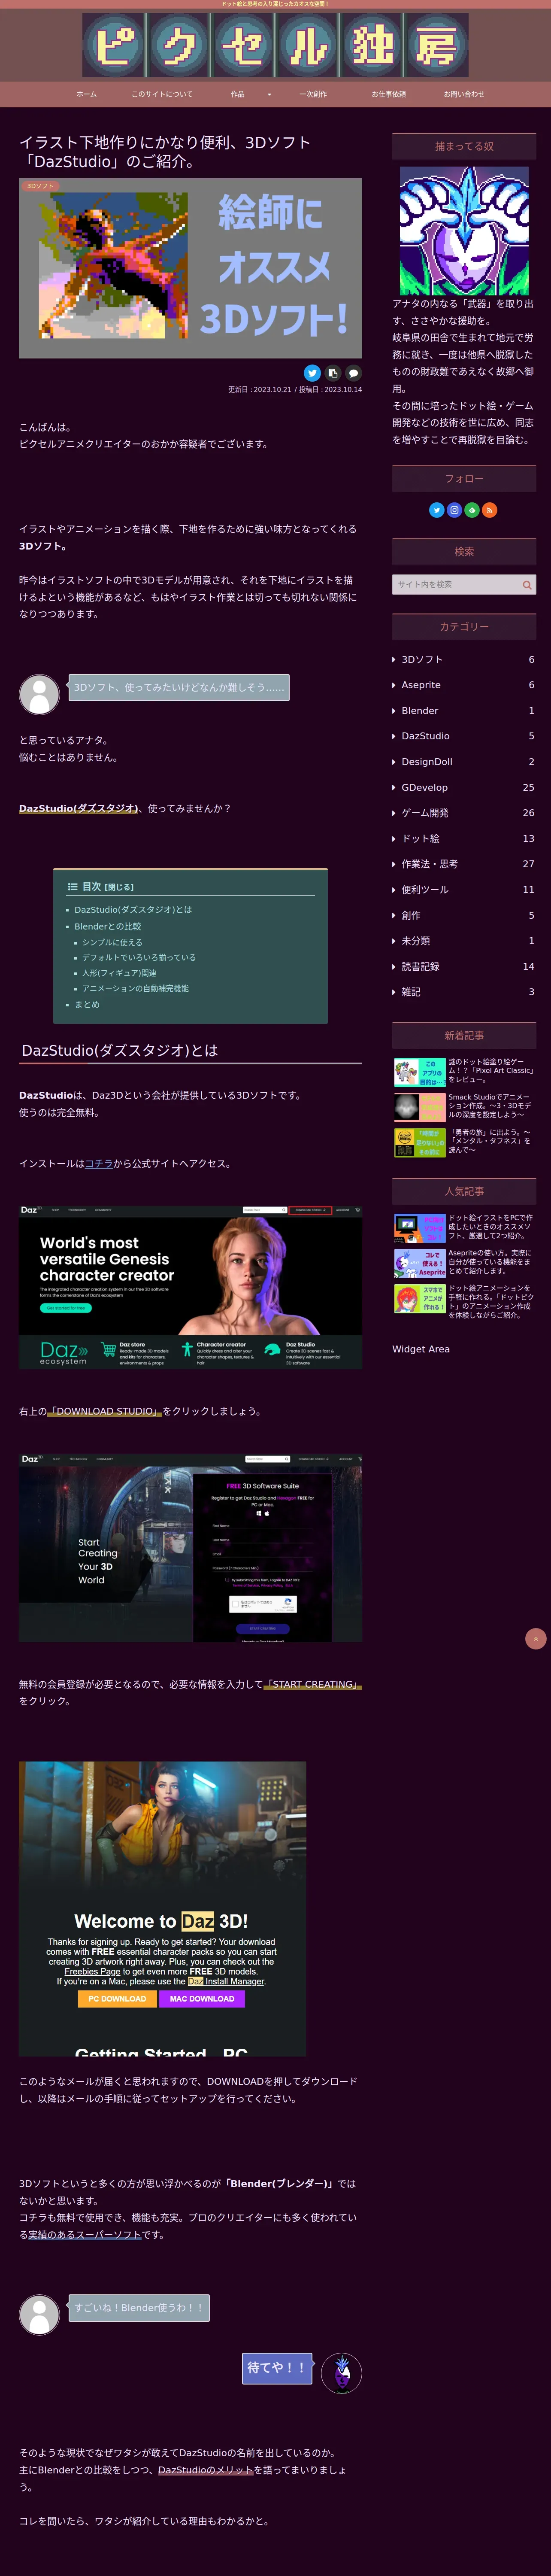Expand the Aseprite category
The height and width of the screenshot is (2576, 551).
[464, 685]
